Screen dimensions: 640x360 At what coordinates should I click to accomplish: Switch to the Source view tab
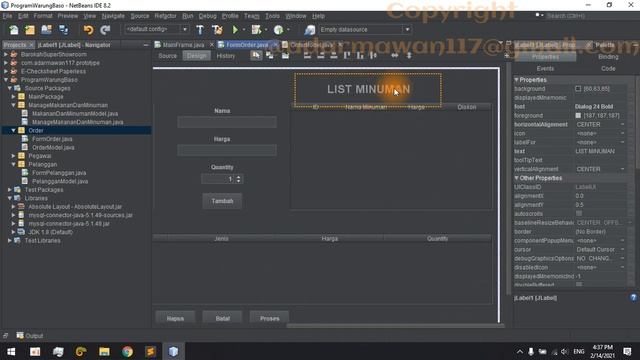168,56
